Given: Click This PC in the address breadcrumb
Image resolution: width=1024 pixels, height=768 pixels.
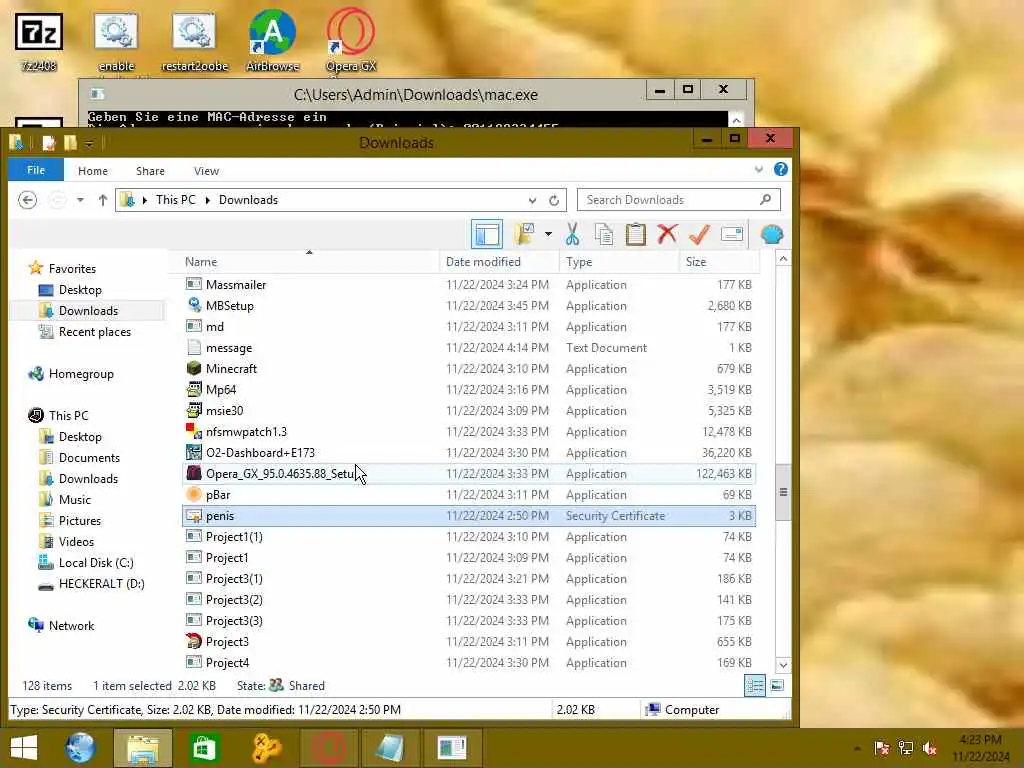Looking at the screenshot, I should (x=176, y=200).
